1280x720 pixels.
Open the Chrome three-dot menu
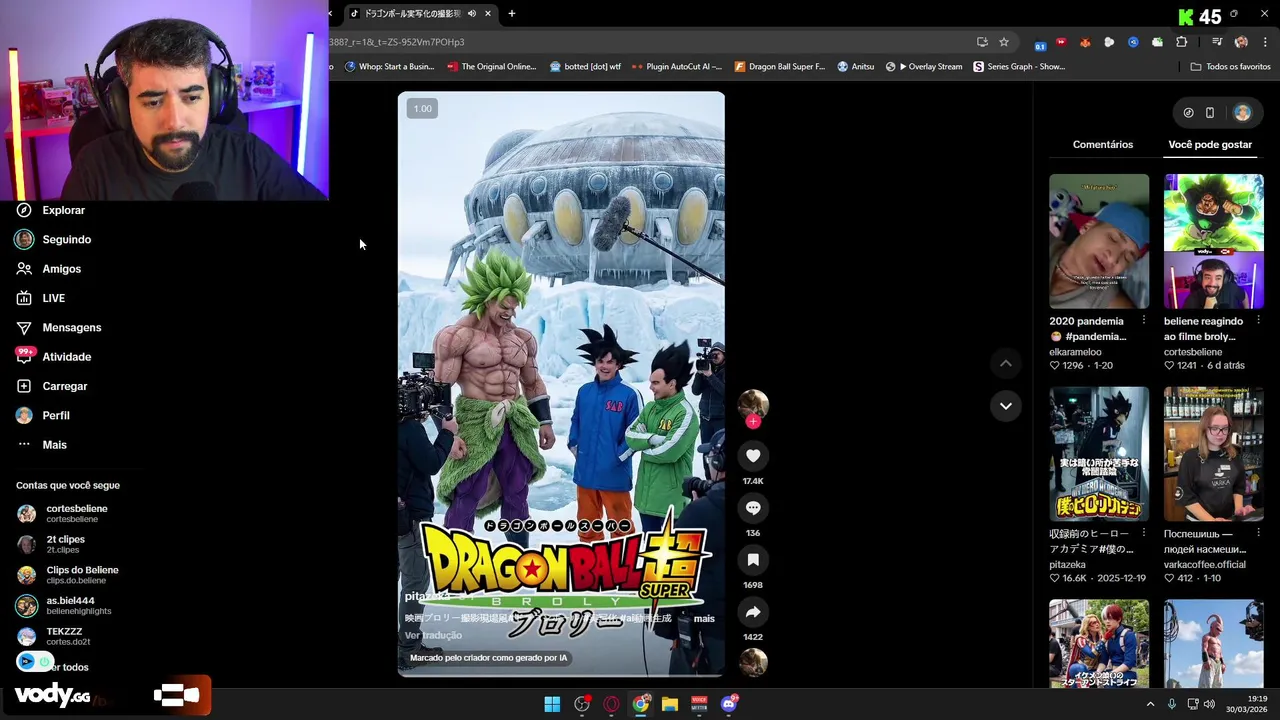[1265, 42]
